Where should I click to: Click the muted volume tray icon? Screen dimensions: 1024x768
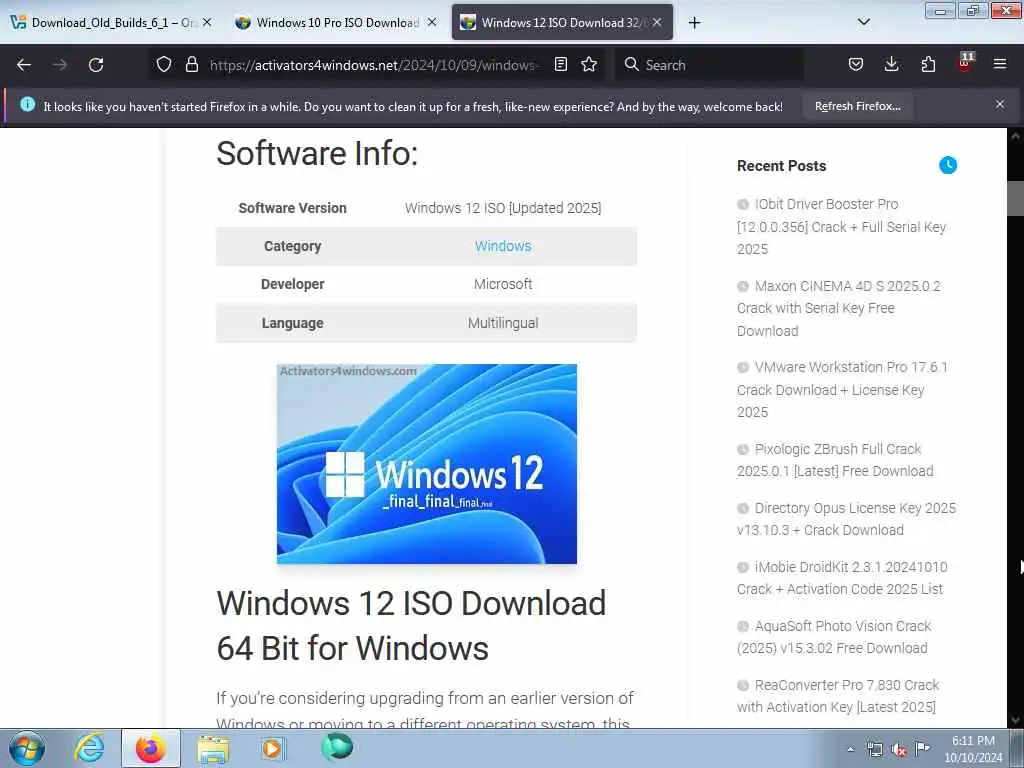(899, 749)
